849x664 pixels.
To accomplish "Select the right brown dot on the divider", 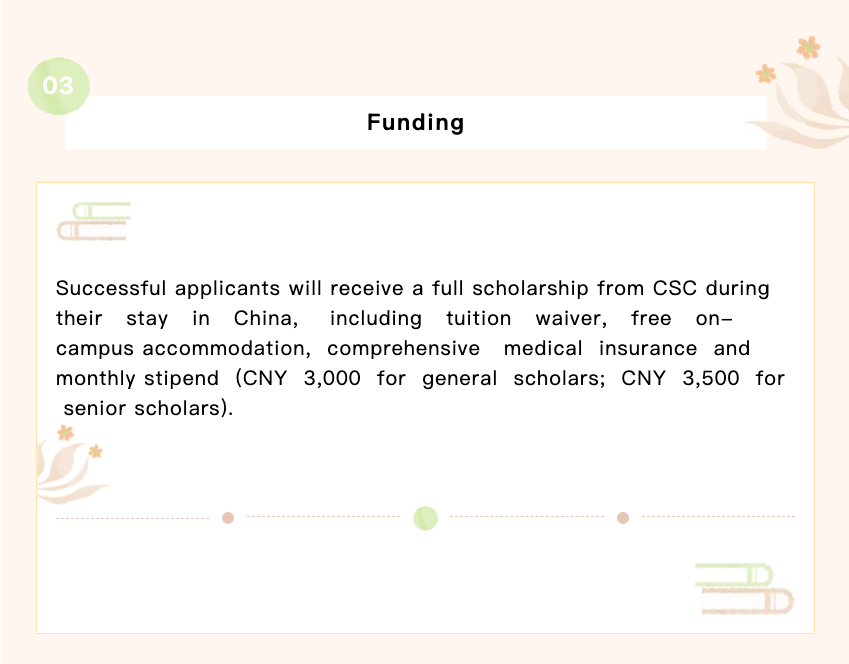I will (x=623, y=517).
